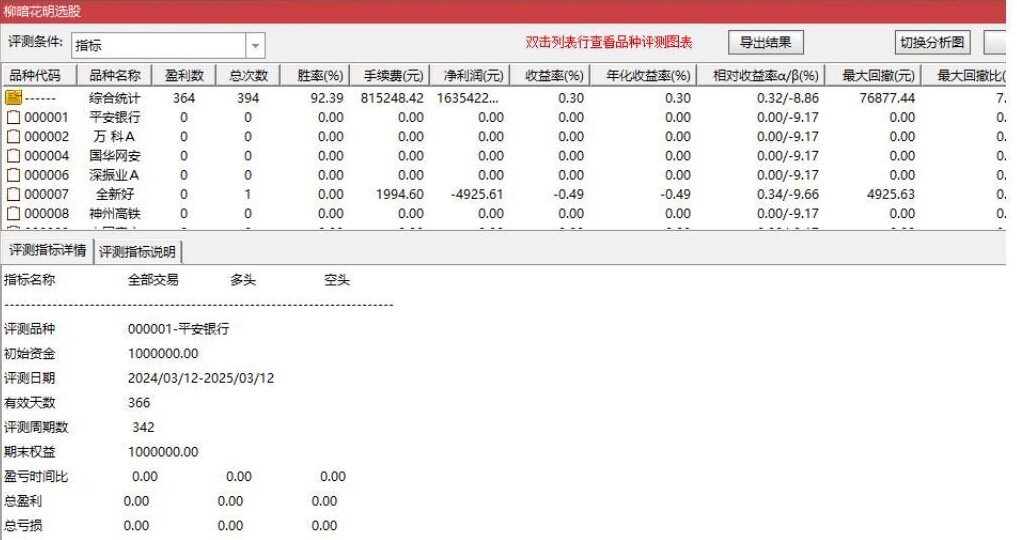
Task: Click the 多头 column label
Action: coord(243,279)
